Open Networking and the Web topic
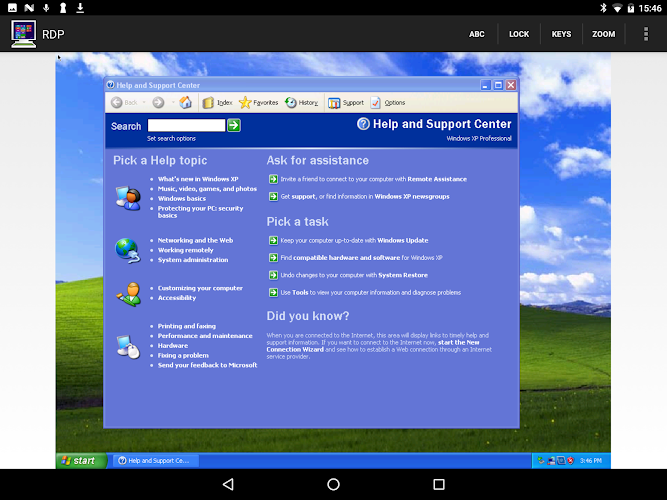The height and width of the screenshot is (500, 667). tap(195, 240)
